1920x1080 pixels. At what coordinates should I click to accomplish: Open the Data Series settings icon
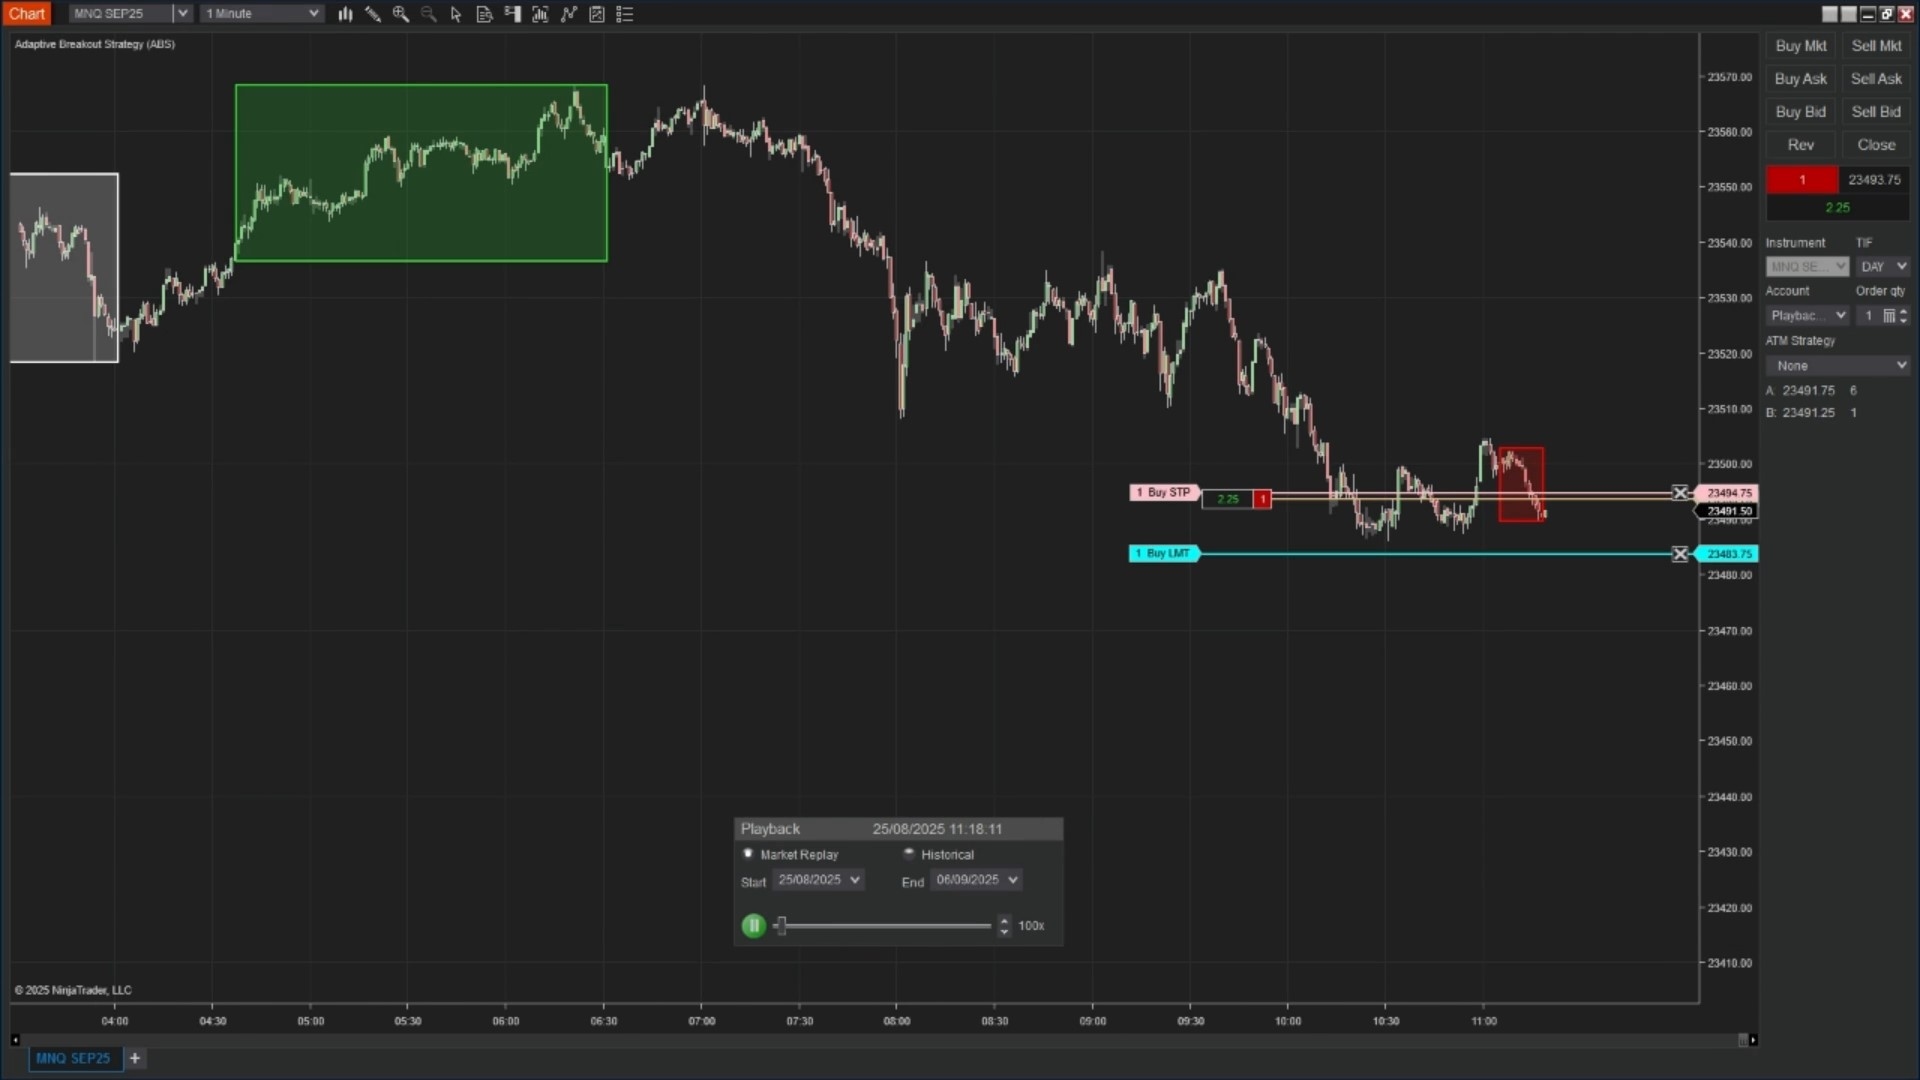tap(541, 14)
